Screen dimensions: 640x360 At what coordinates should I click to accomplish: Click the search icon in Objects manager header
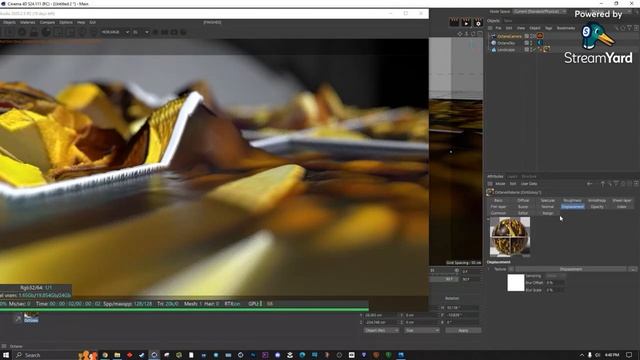click(617, 28)
